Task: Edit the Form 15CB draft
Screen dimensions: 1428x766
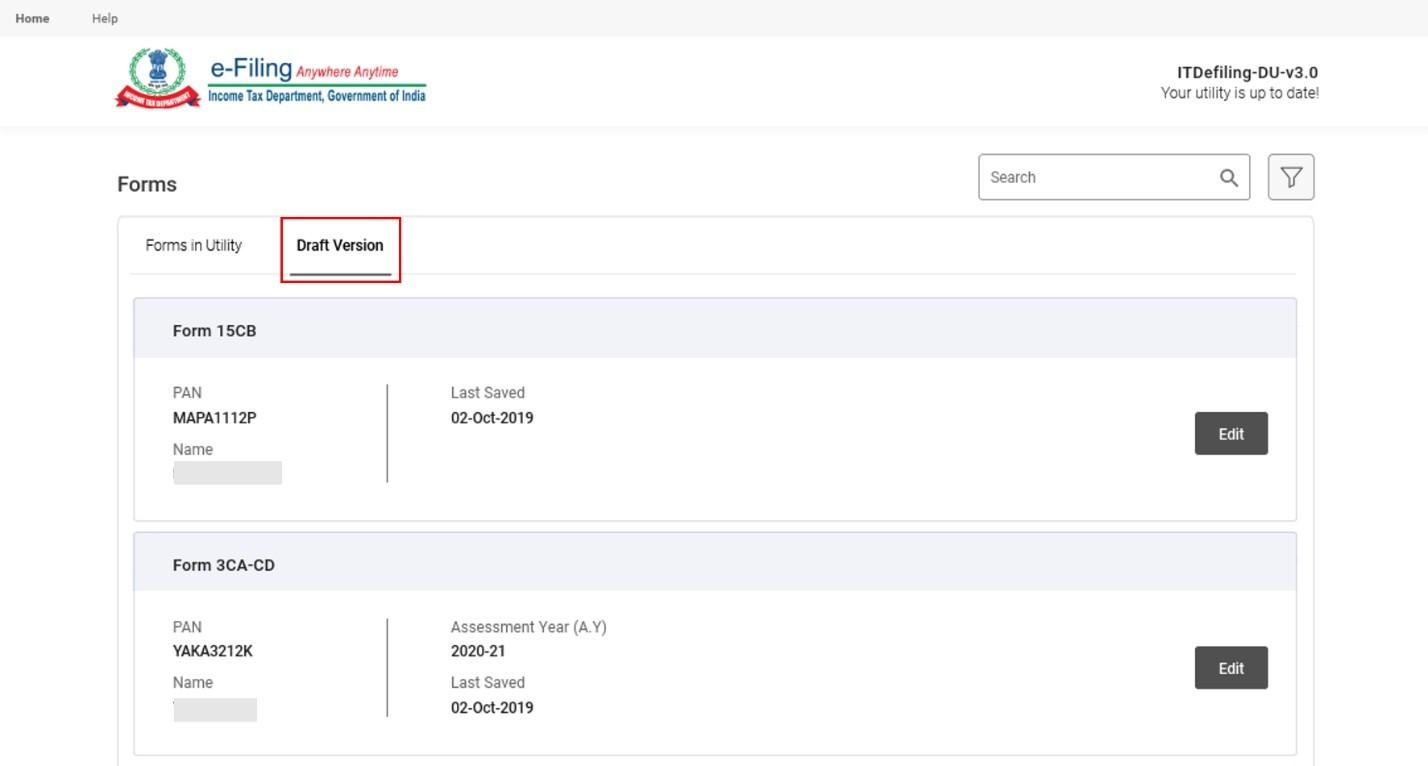Action: pos(1230,433)
